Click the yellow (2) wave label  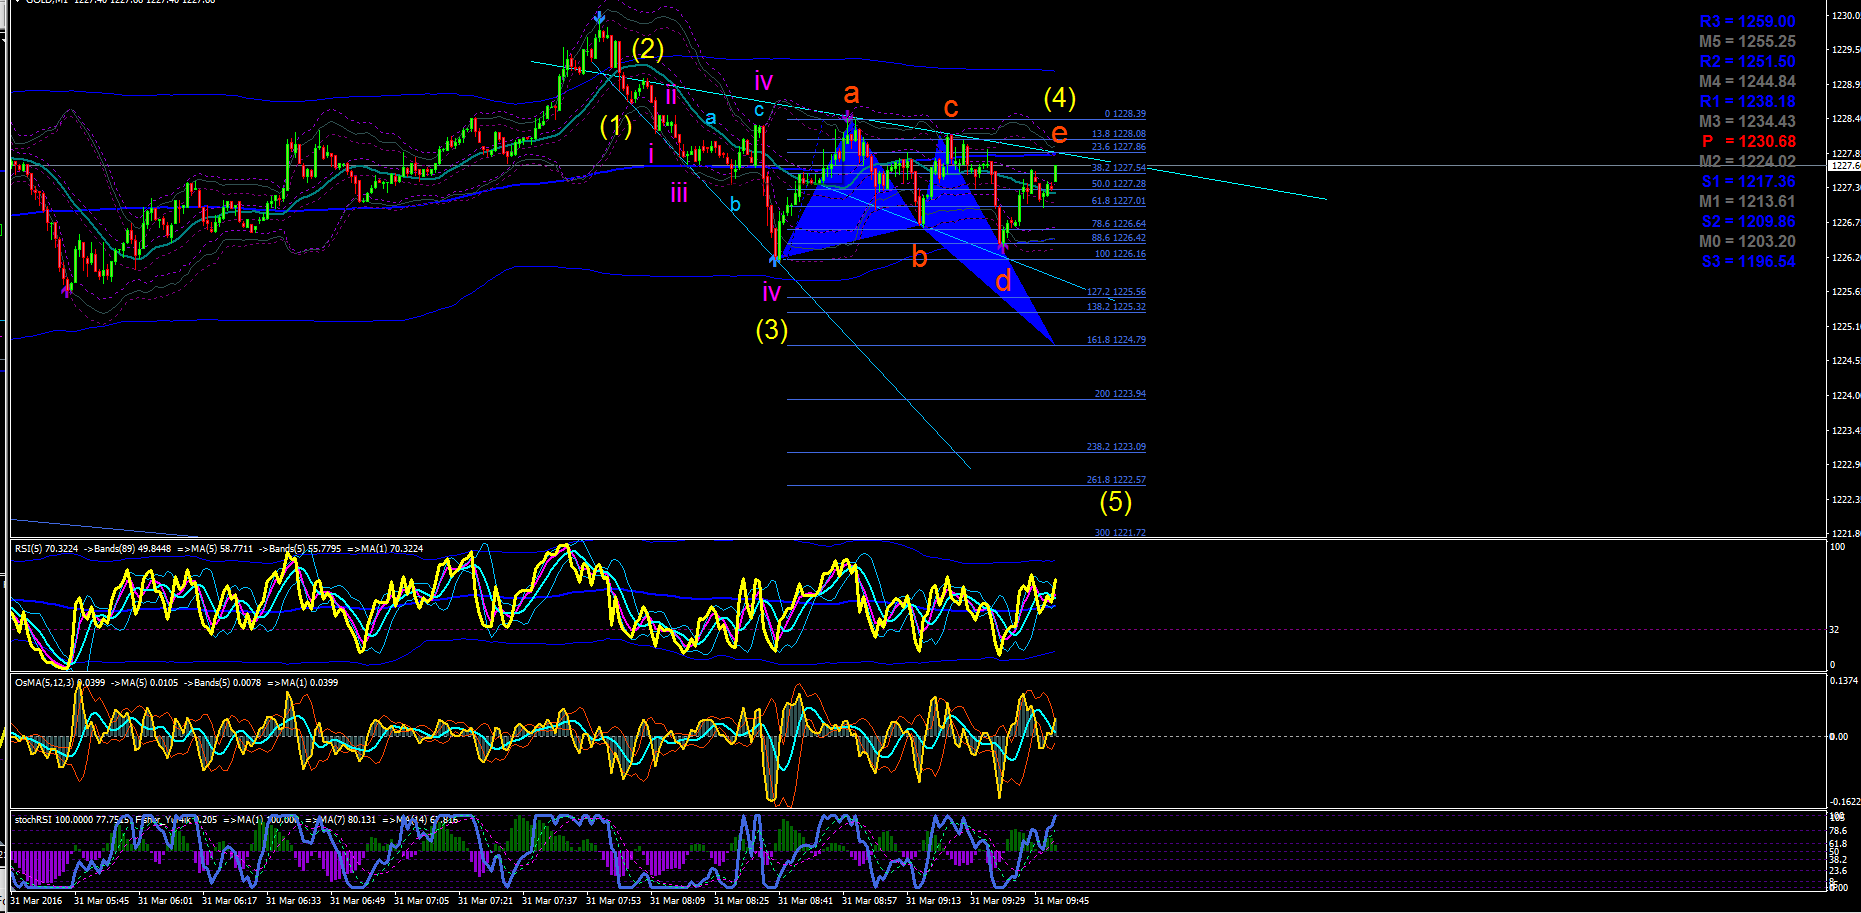(x=648, y=49)
